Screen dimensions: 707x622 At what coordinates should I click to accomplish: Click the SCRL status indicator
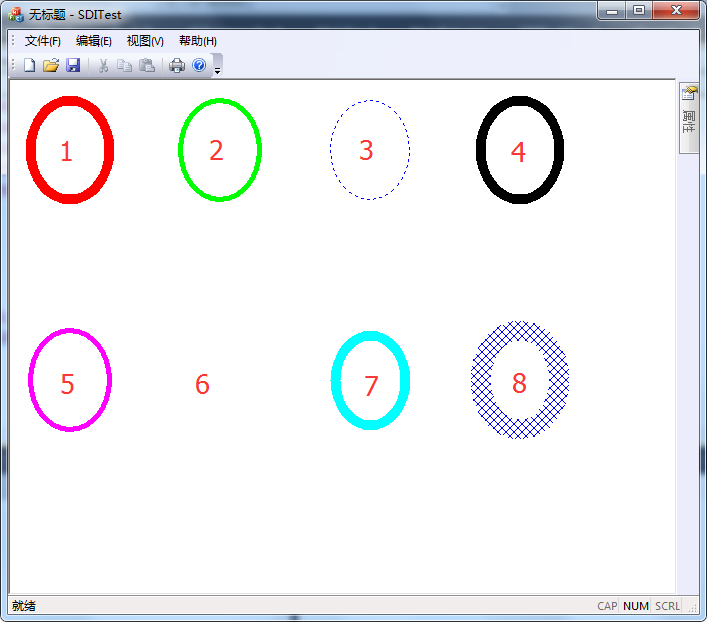pyautogui.click(x=667, y=606)
